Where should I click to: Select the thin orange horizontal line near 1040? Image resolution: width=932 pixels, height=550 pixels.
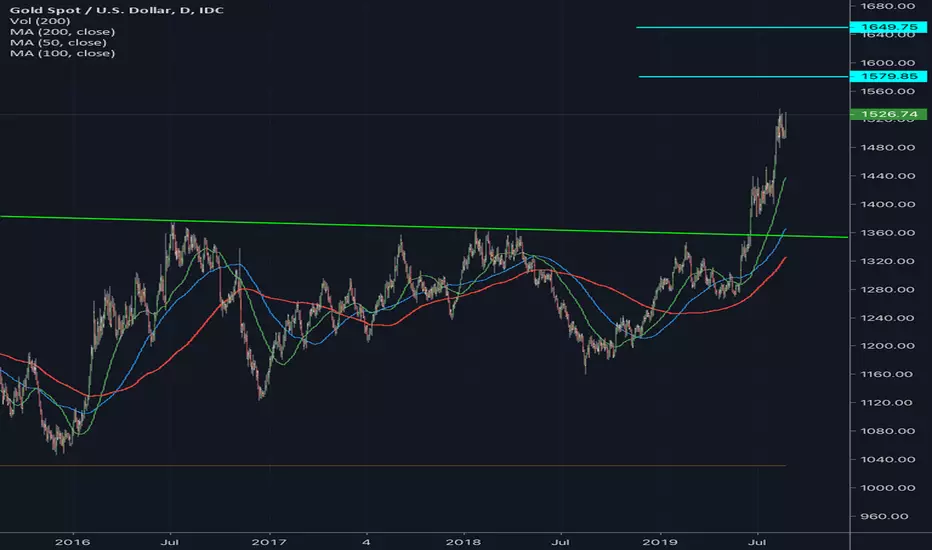pos(392,465)
